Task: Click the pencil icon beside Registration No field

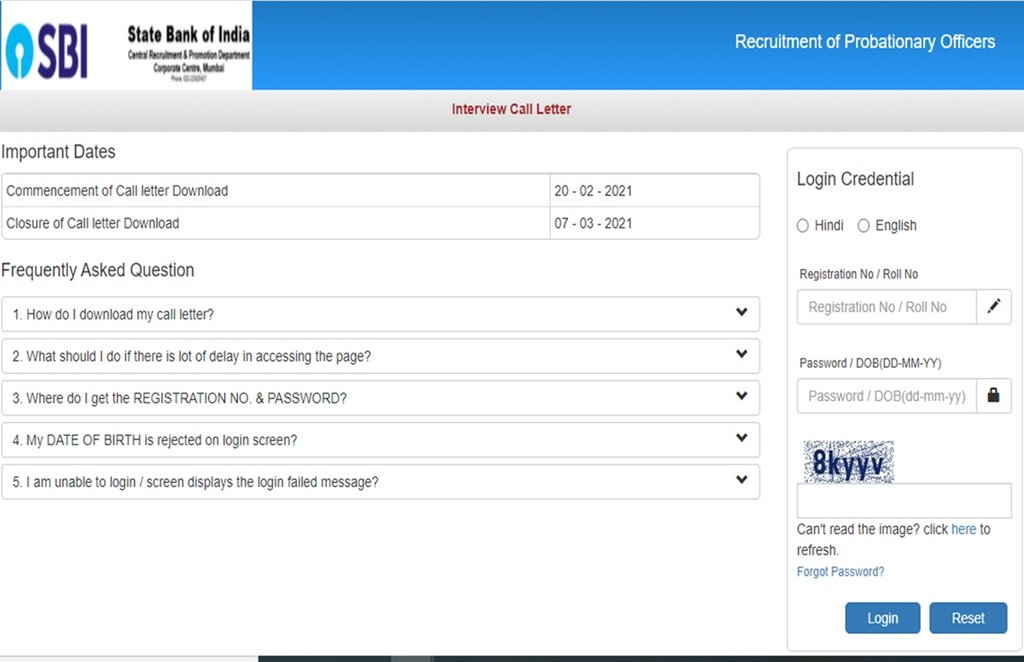Action: coord(993,306)
